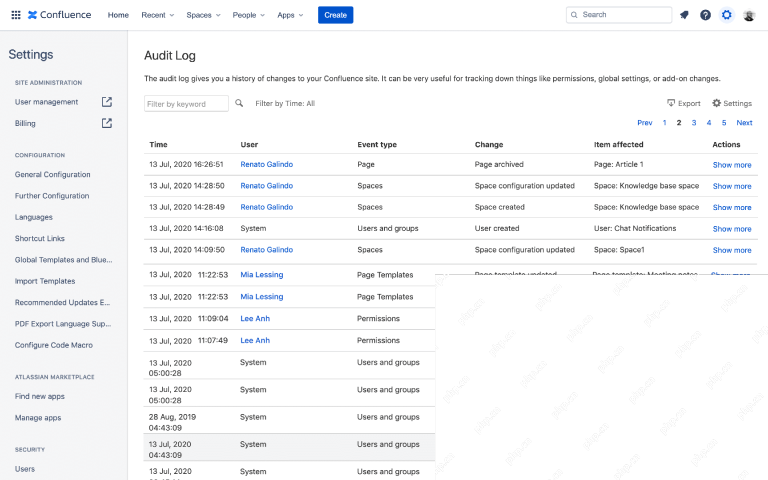Expand the People dropdown menu

click(x=249, y=15)
